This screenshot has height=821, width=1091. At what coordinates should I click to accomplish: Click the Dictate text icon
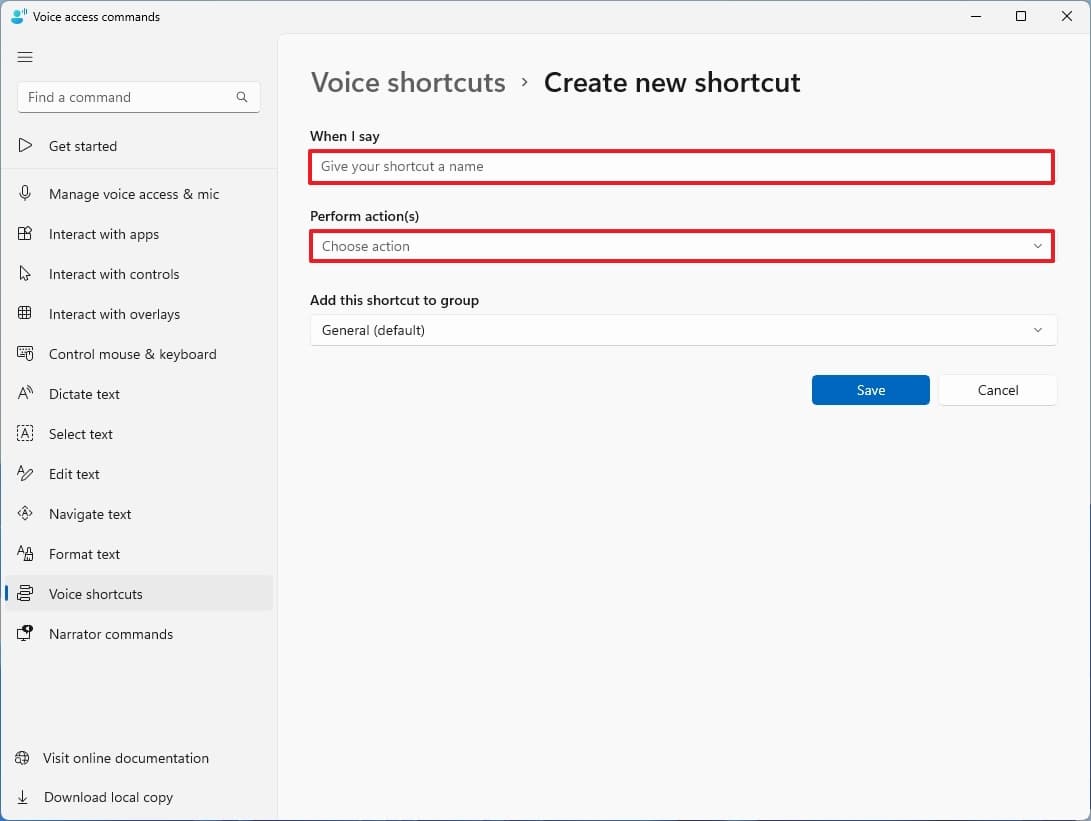pyautogui.click(x=24, y=394)
